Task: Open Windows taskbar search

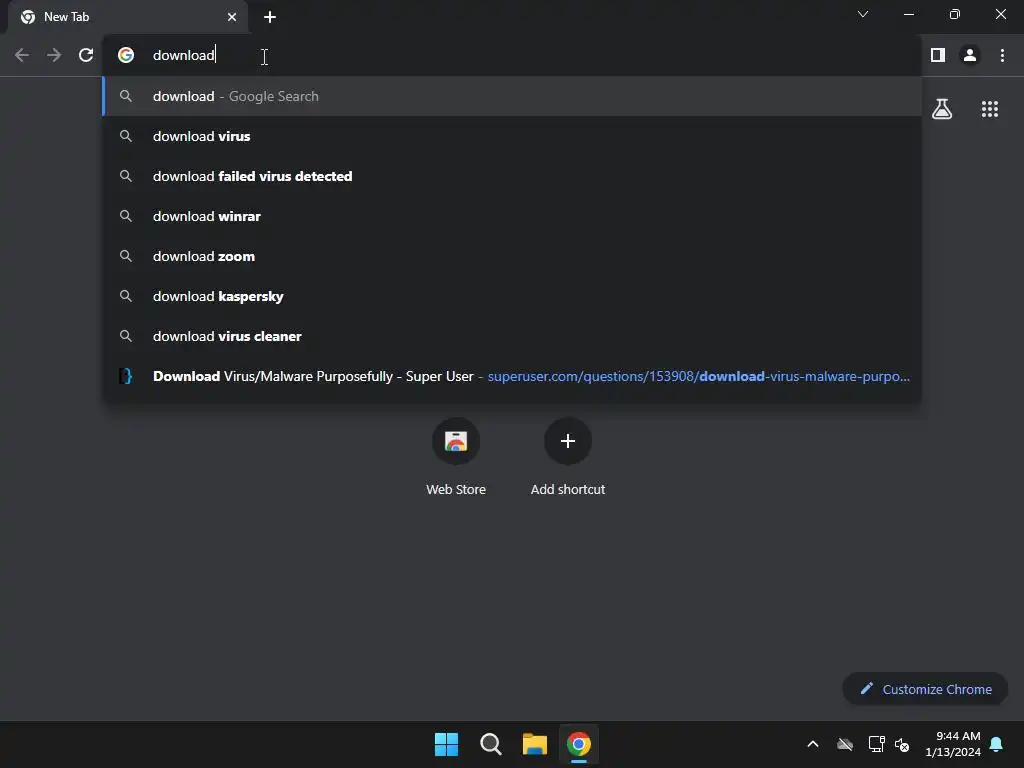Action: tap(490, 744)
